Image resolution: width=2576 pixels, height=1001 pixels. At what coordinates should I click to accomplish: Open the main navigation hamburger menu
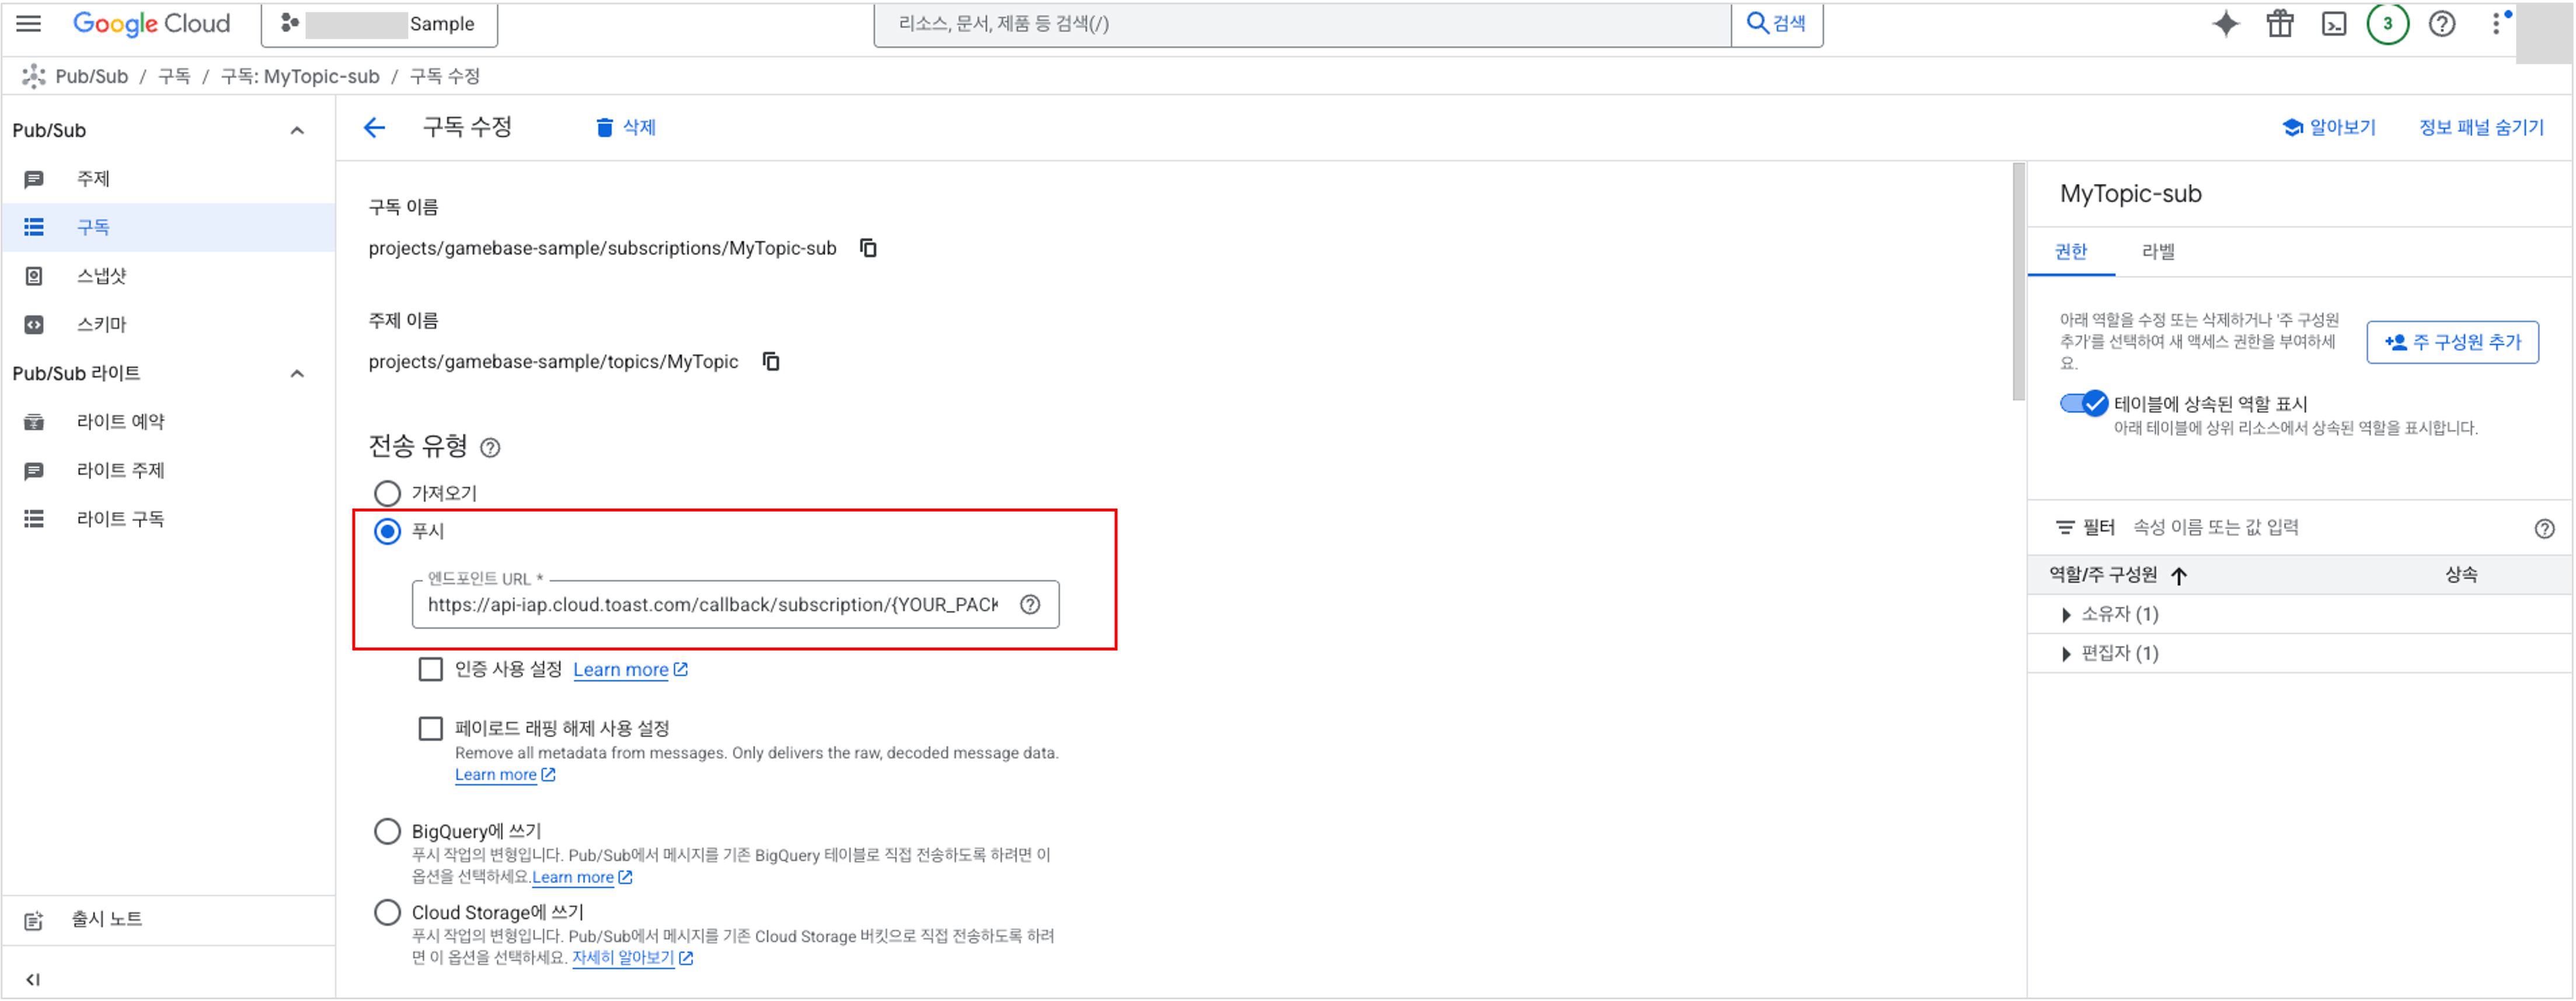28,24
